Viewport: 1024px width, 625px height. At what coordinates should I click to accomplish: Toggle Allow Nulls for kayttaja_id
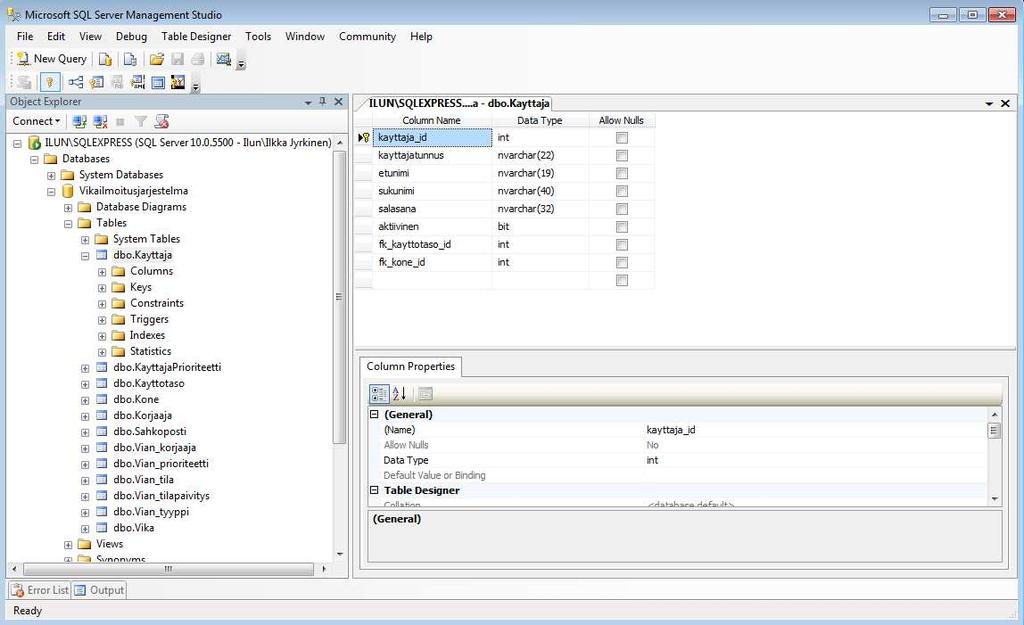[622, 138]
